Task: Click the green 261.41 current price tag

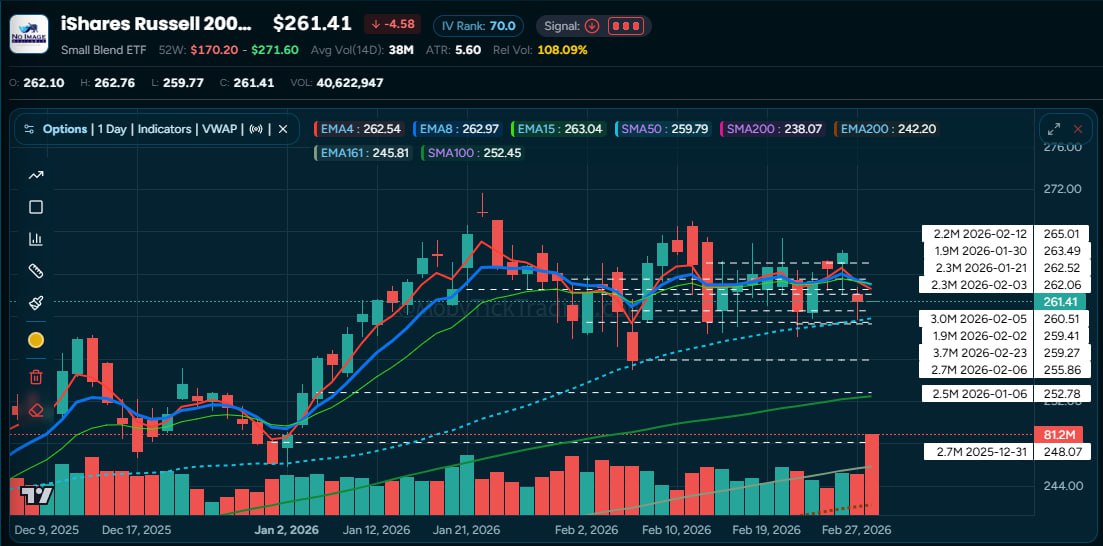Action: [x=1060, y=302]
